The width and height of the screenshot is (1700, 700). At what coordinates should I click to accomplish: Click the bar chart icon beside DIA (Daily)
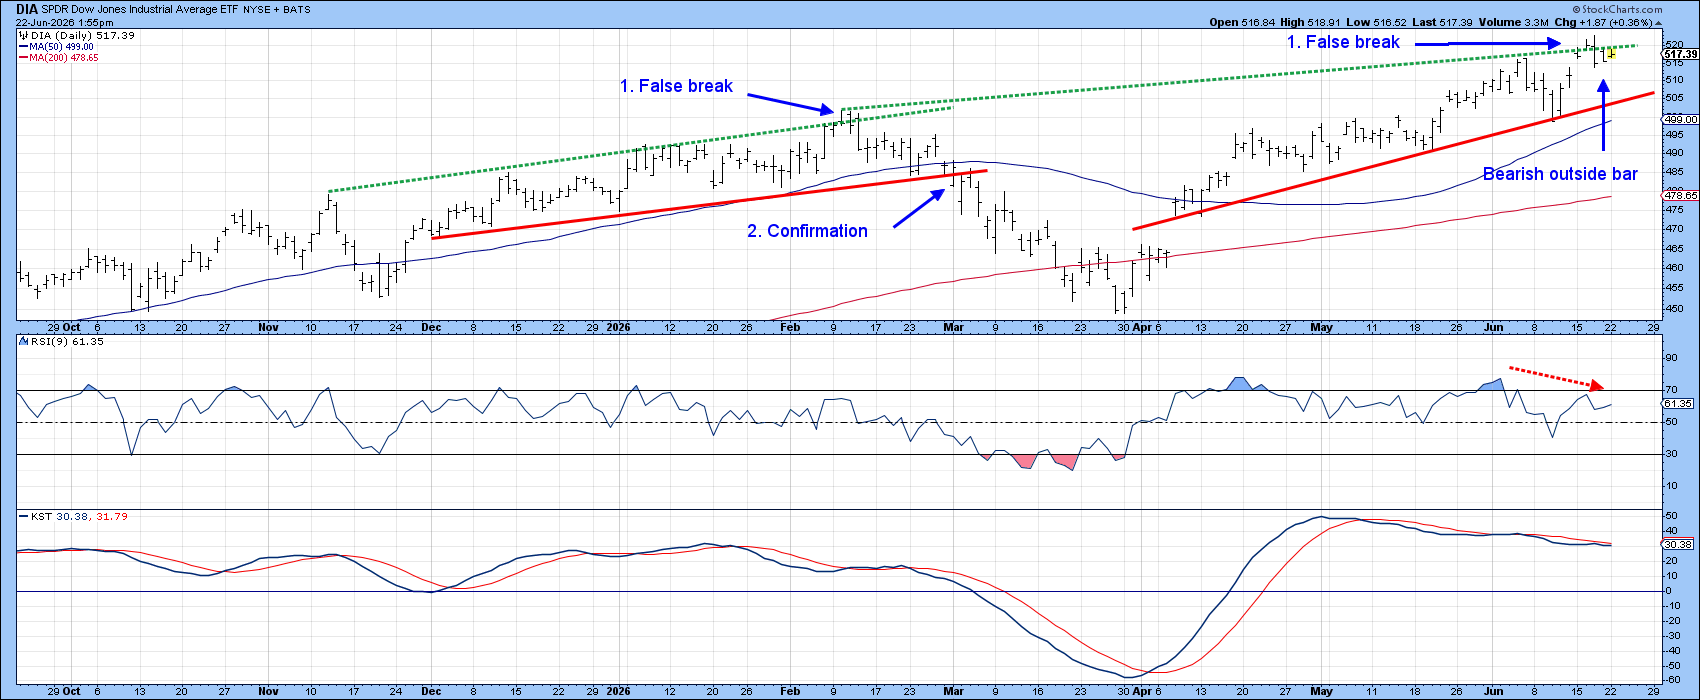[x=23, y=35]
